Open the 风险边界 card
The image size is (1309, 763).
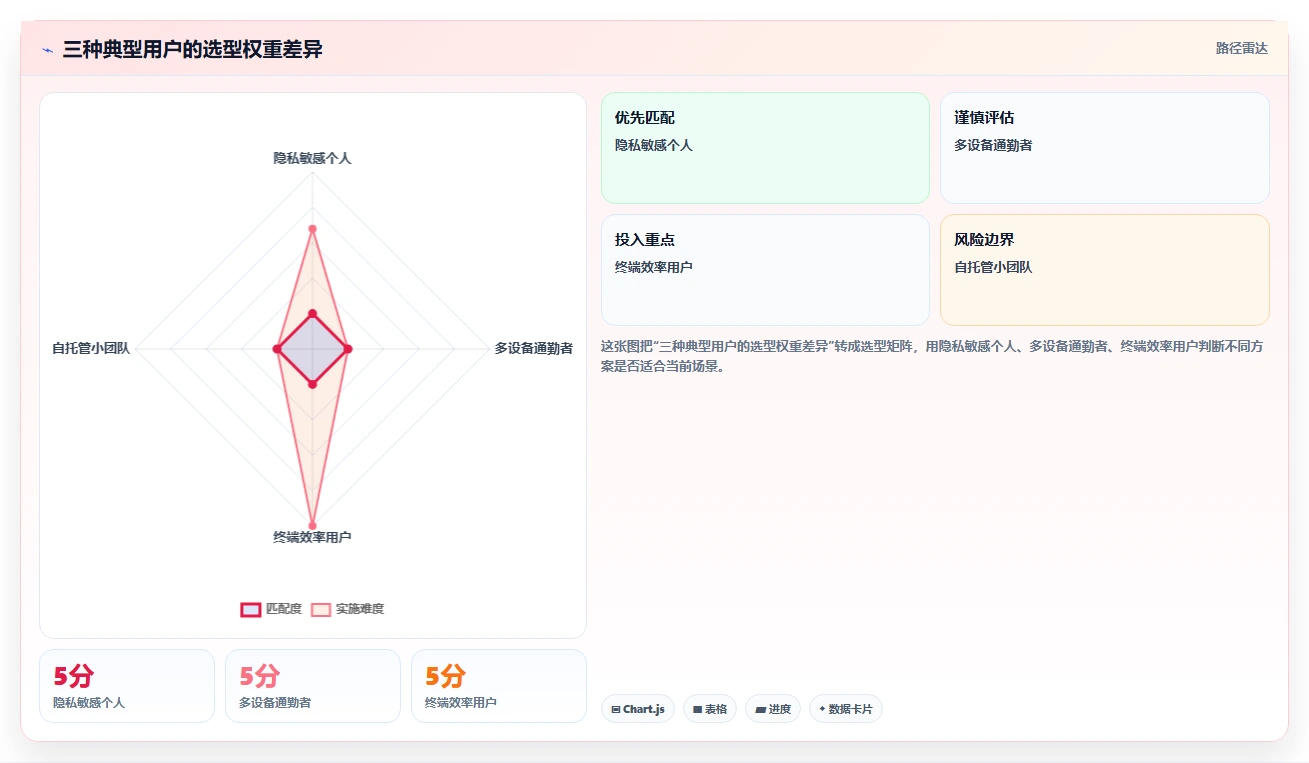point(1105,270)
